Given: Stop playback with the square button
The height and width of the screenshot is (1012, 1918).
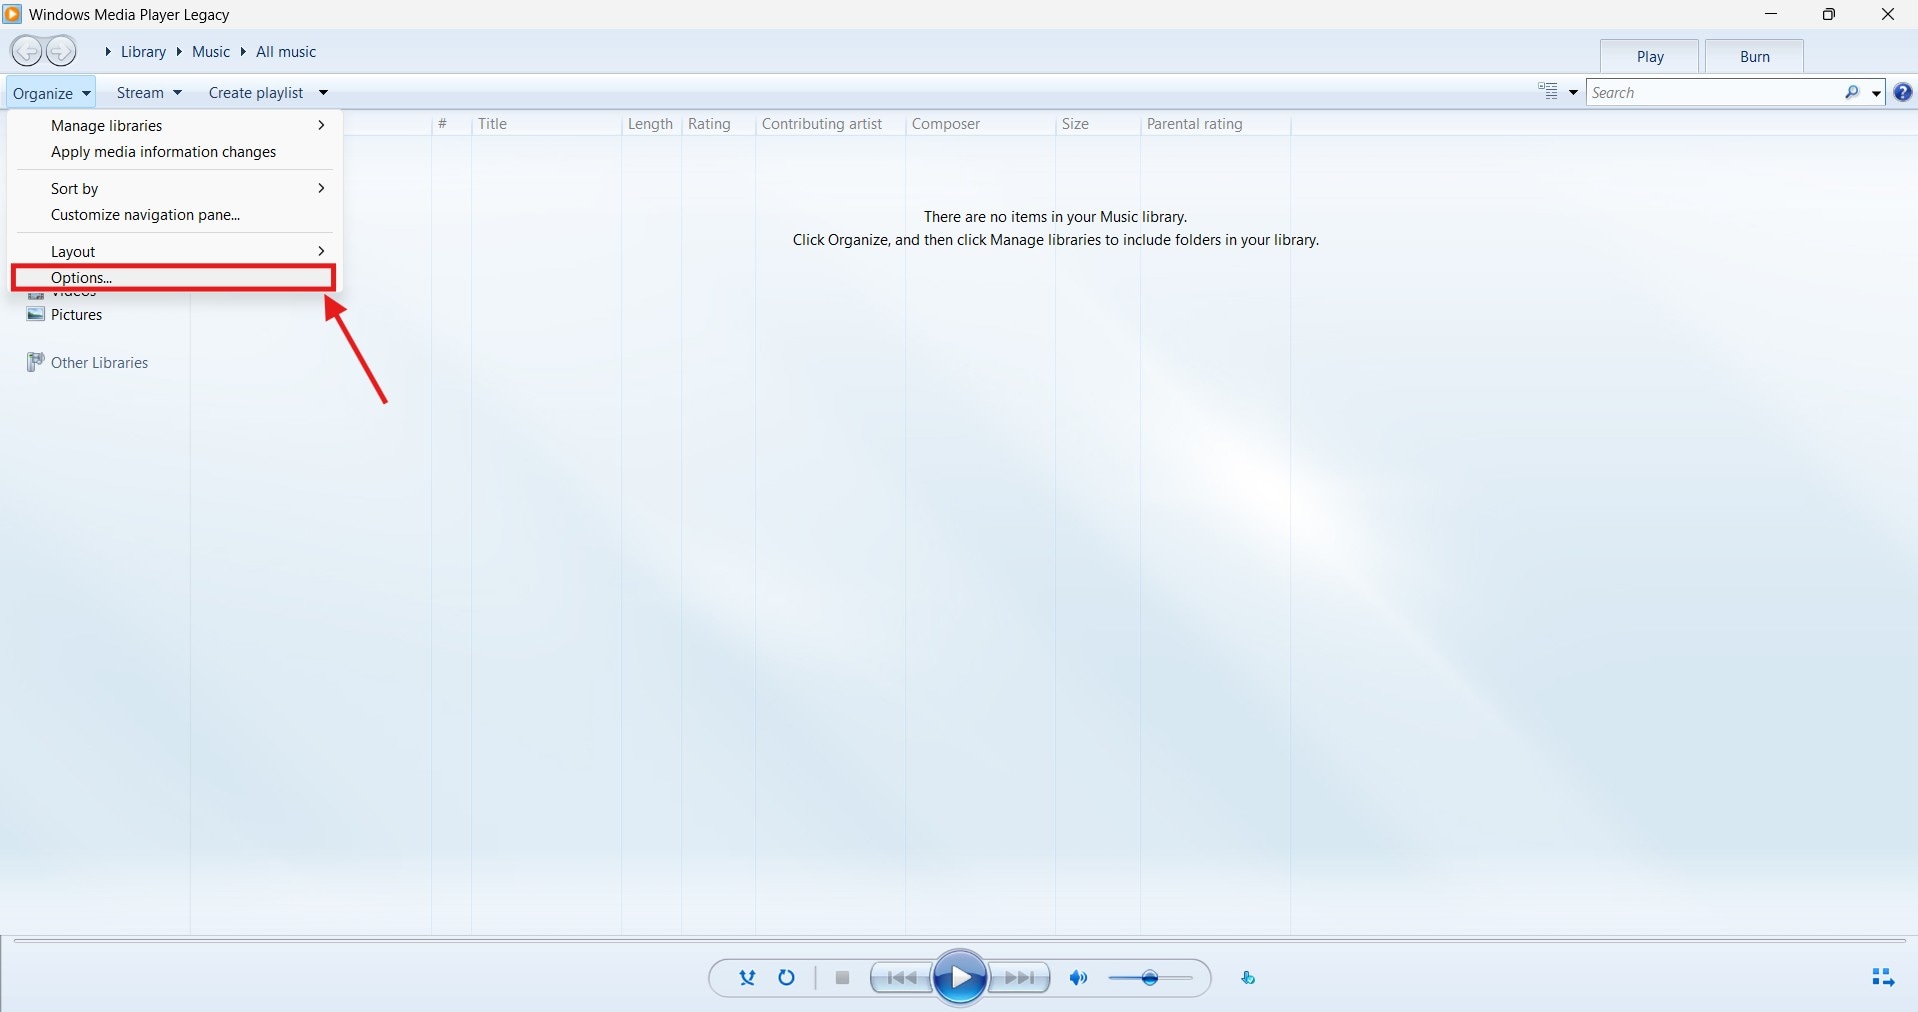Looking at the screenshot, I should 843,978.
